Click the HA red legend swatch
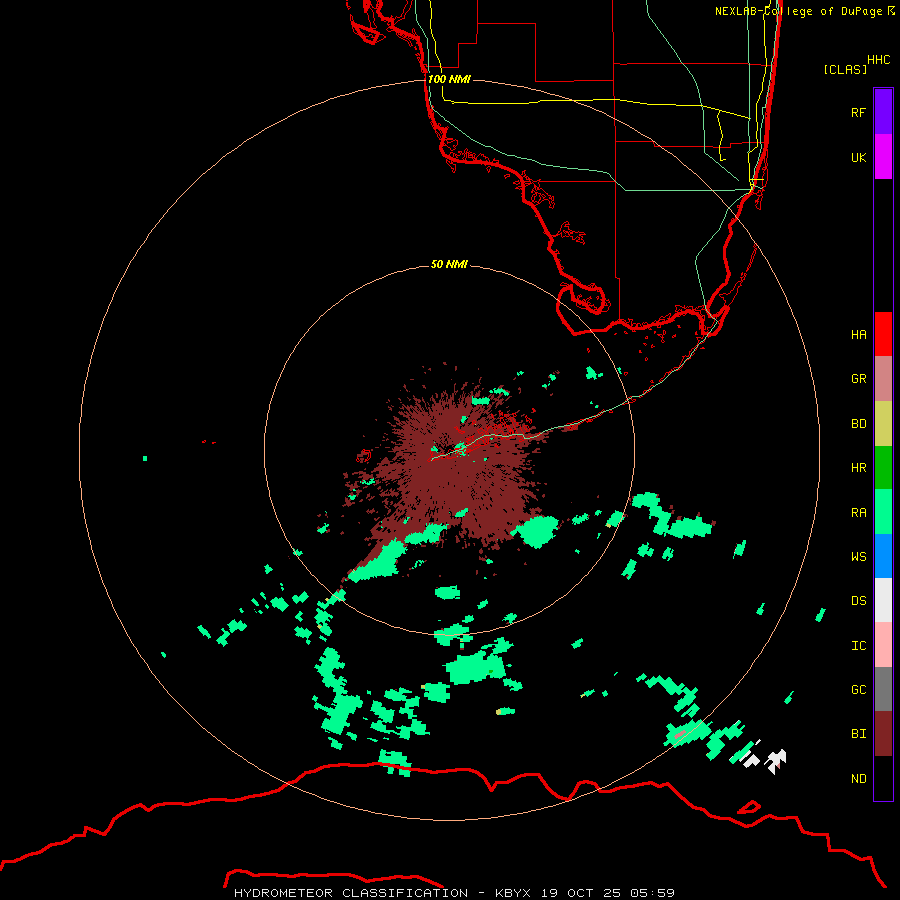The height and width of the screenshot is (900, 900). [x=883, y=334]
